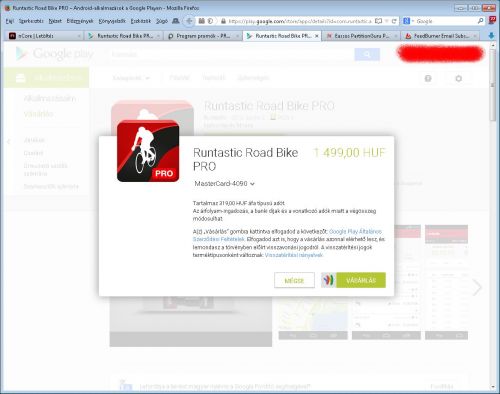Click the Google Play logo
This screenshot has width=500, height=394.
point(55,54)
